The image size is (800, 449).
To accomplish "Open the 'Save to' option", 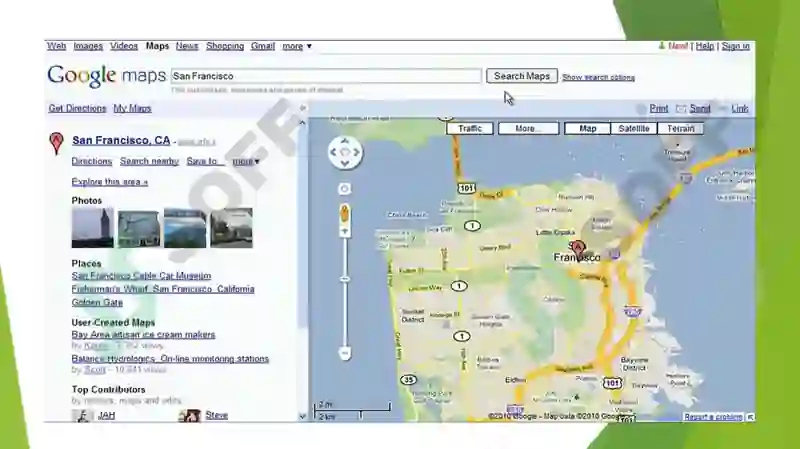I will coord(205,161).
